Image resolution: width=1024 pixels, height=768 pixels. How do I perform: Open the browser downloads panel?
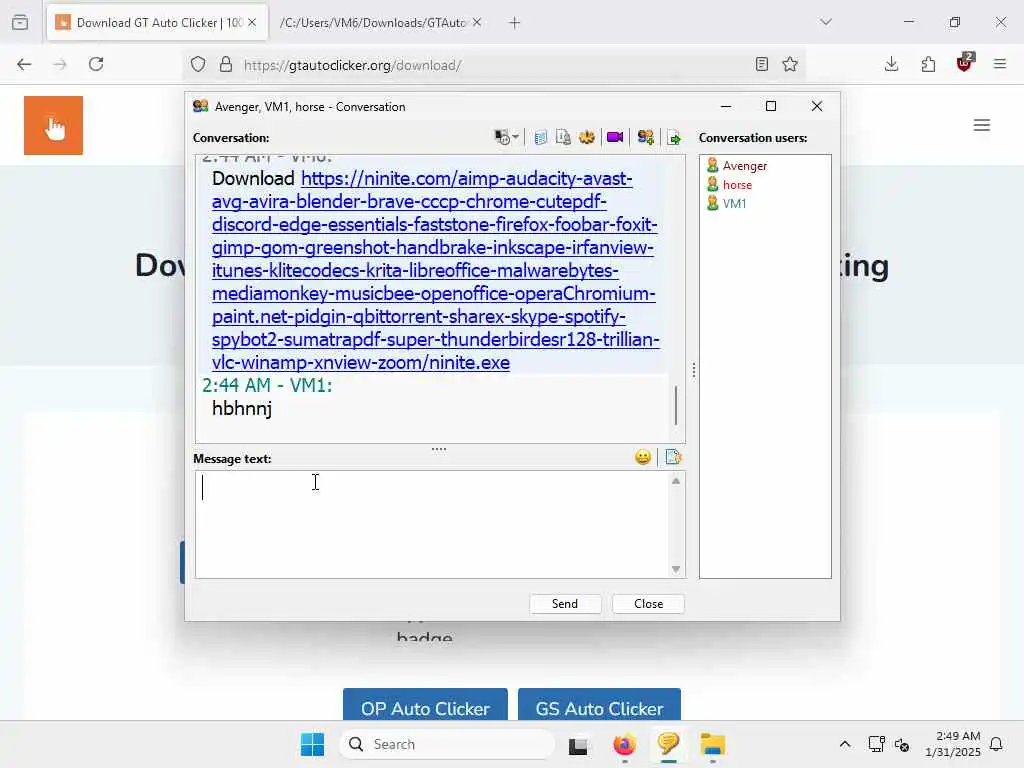891,64
